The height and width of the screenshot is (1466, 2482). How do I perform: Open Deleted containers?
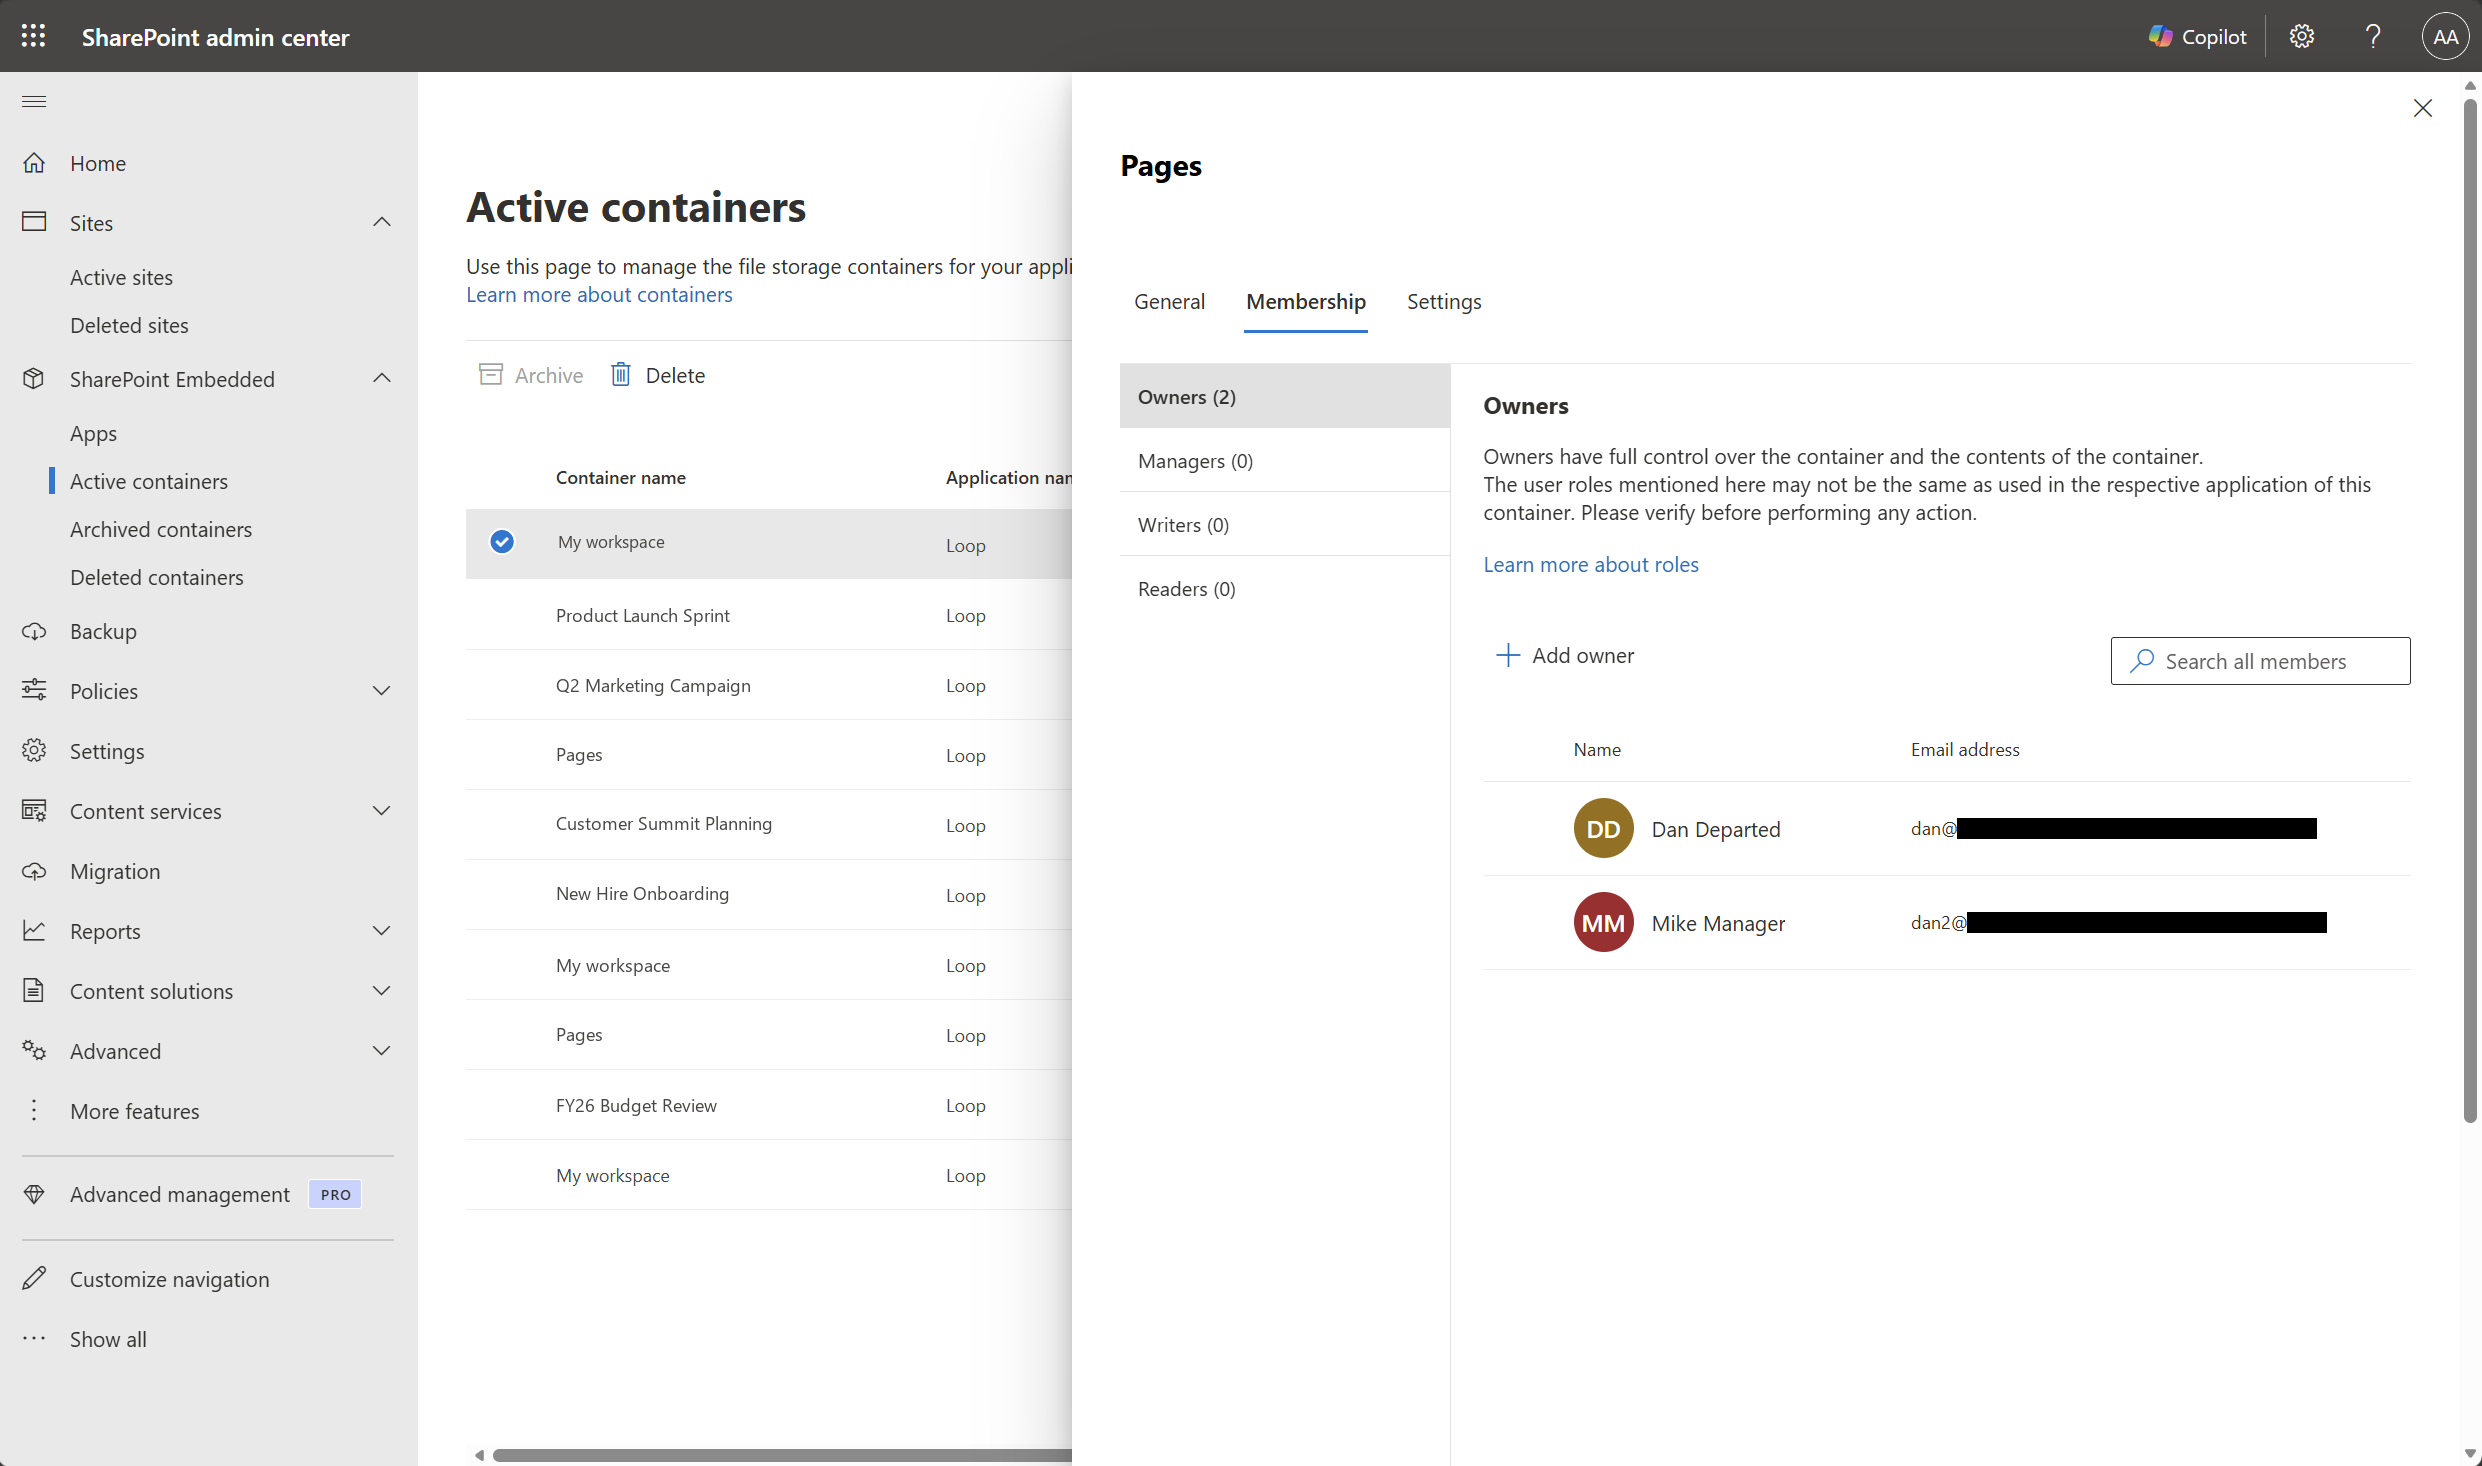(157, 577)
